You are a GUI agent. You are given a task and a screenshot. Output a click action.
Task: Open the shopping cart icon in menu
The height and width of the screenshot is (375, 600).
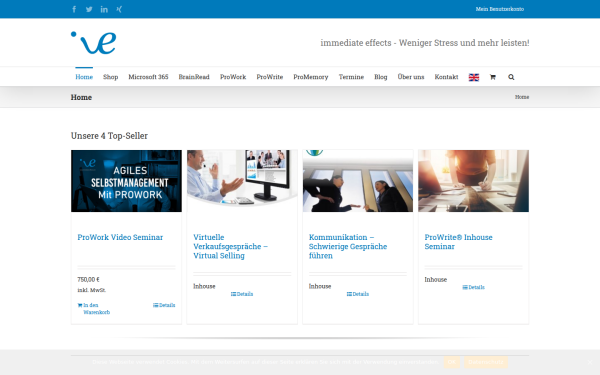tap(492, 77)
